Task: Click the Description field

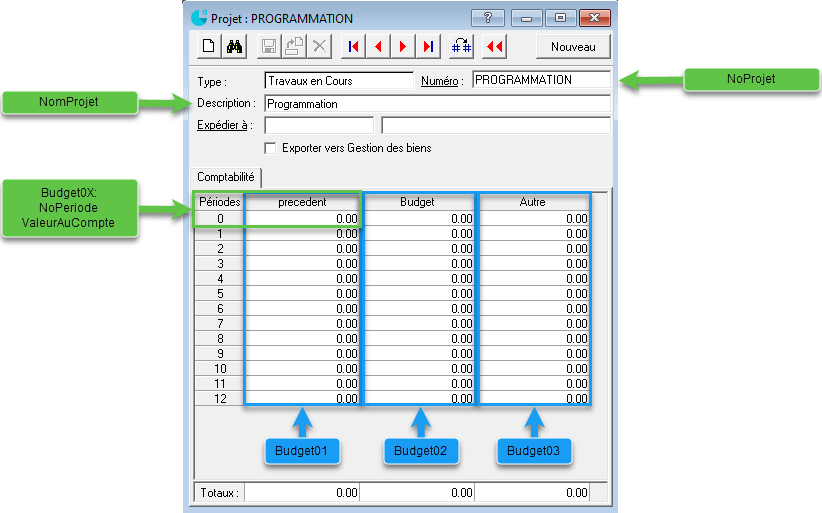Action: click(437, 103)
